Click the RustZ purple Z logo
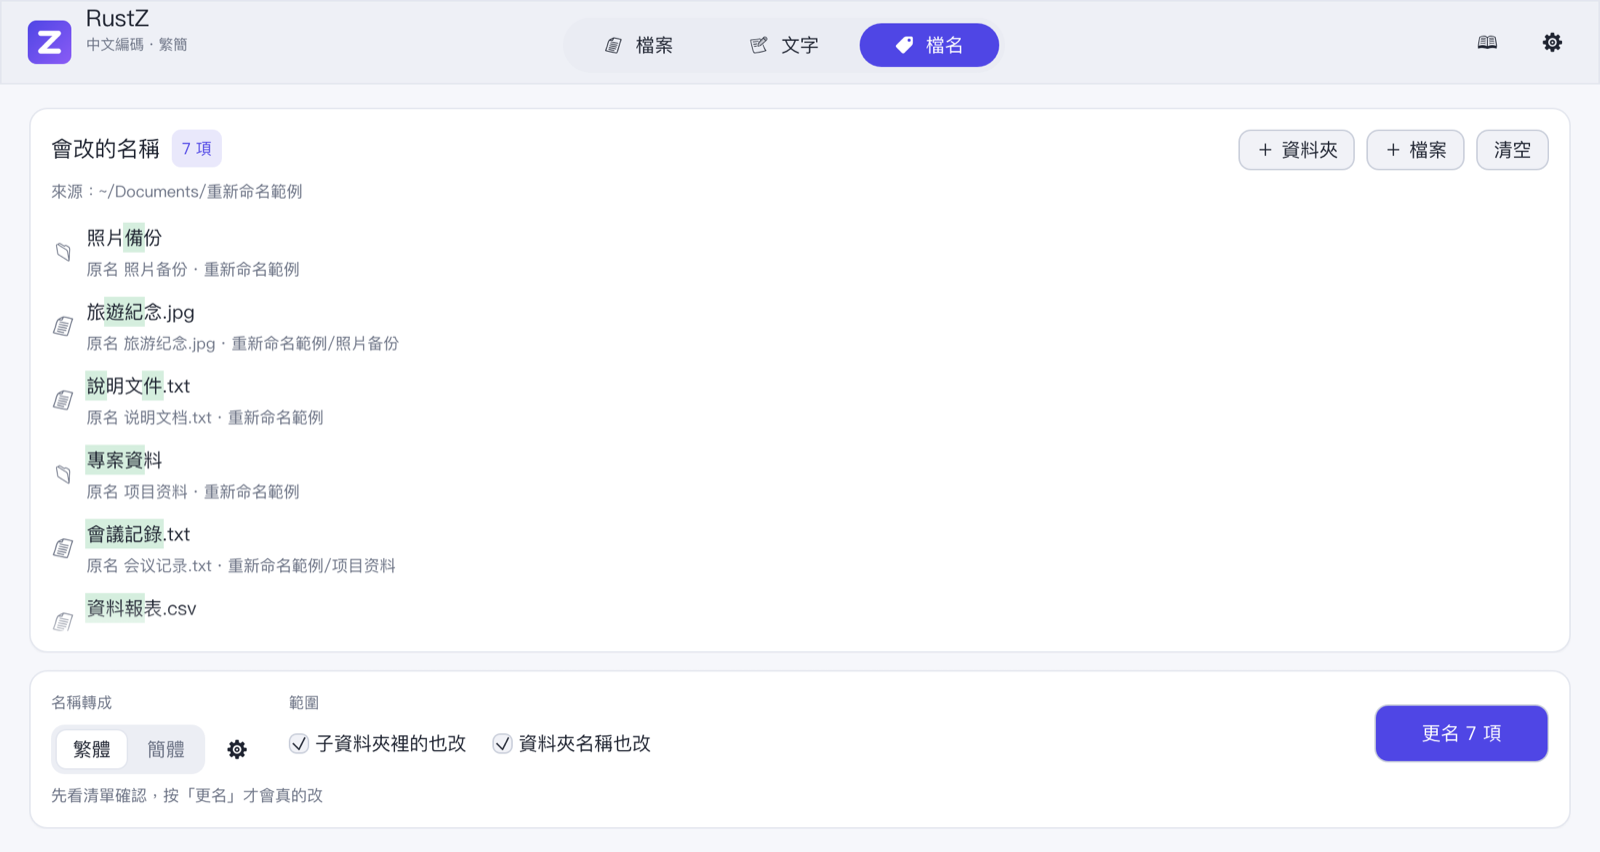The image size is (1600, 852). (x=49, y=42)
